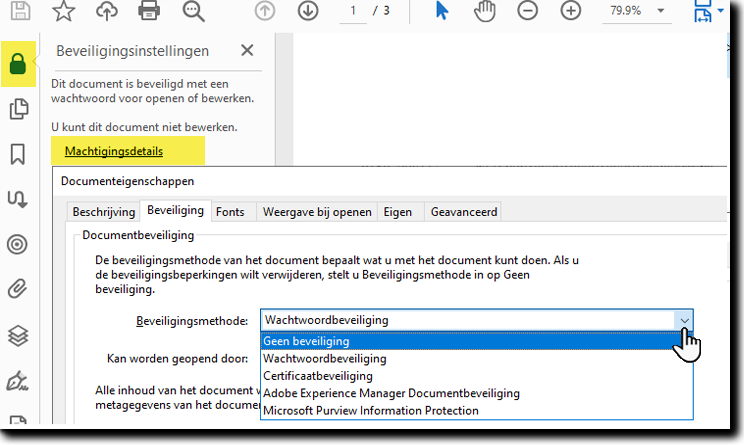Click the fit page width icon

(x=703, y=11)
